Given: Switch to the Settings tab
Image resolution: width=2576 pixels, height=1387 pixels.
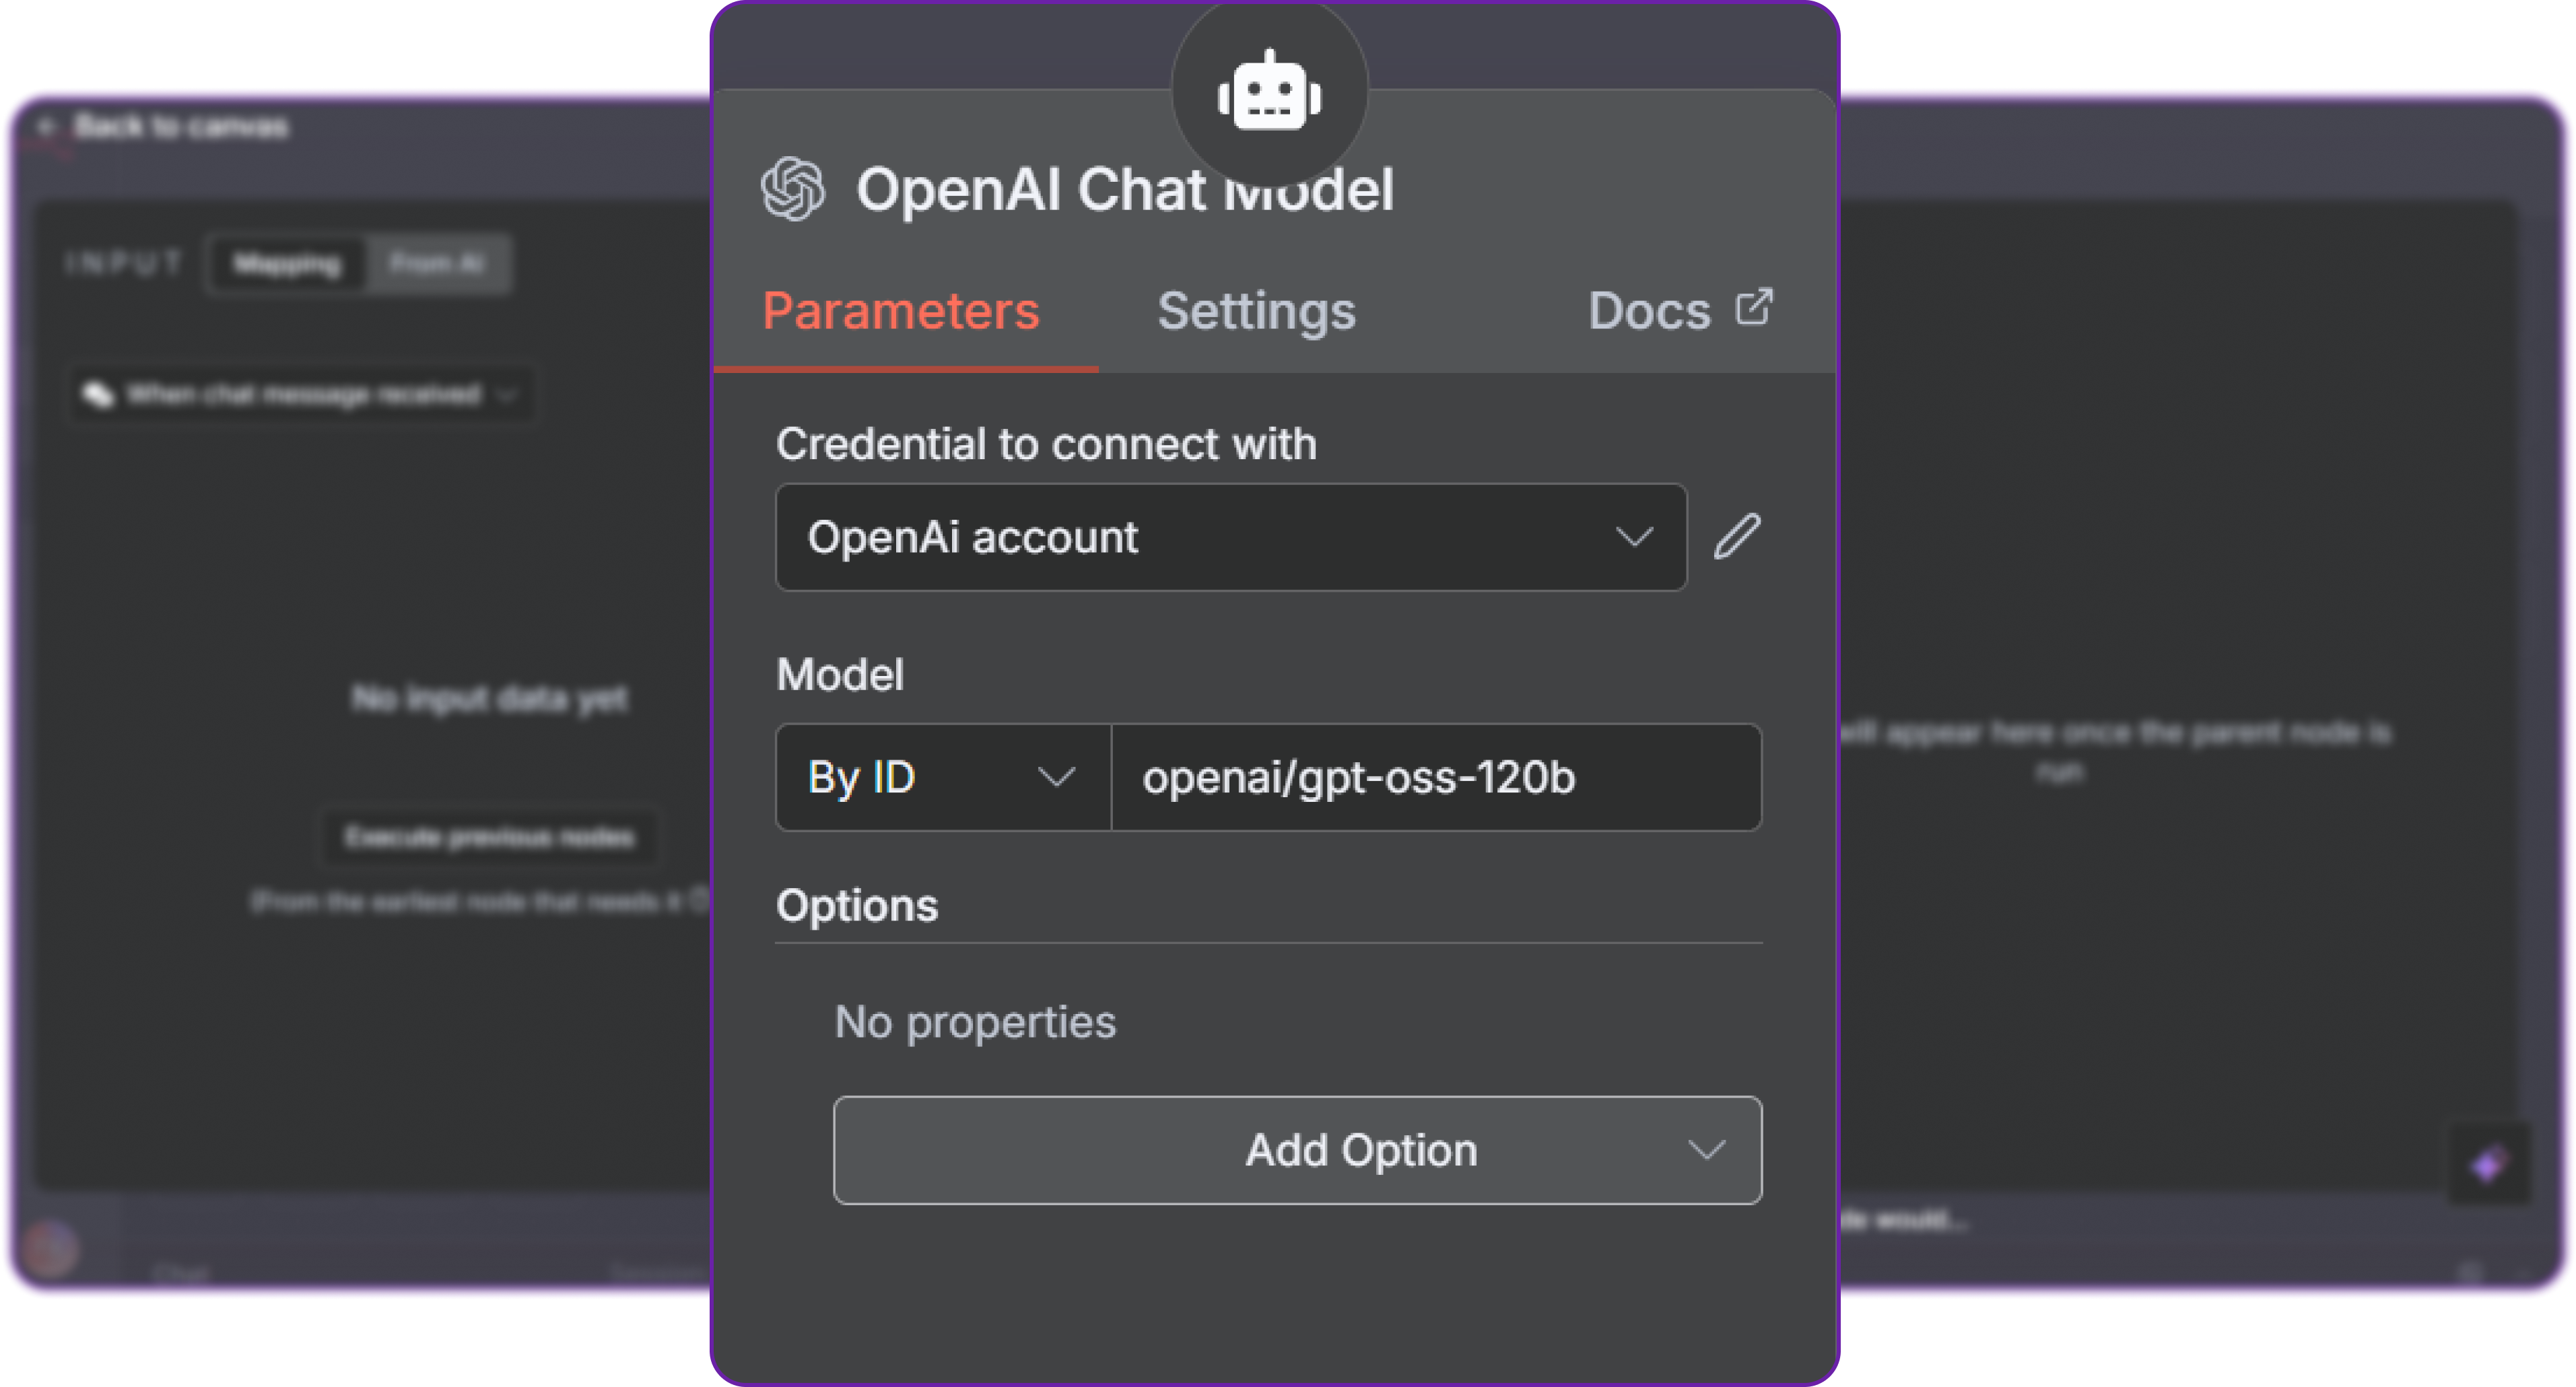Looking at the screenshot, I should [1256, 311].
